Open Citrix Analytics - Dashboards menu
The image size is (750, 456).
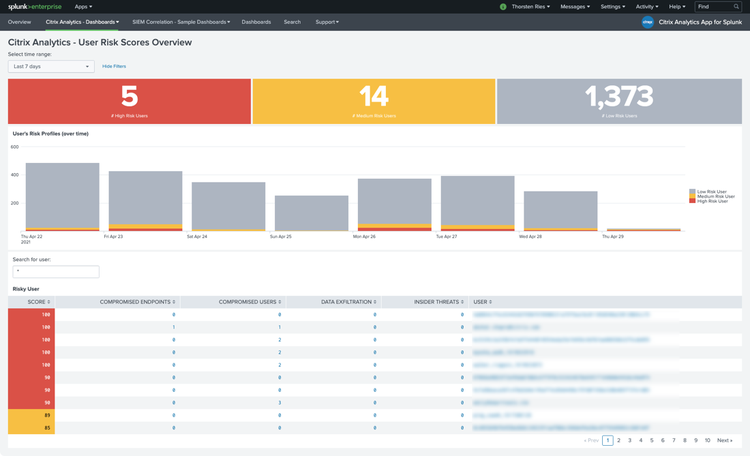[82, 22]
